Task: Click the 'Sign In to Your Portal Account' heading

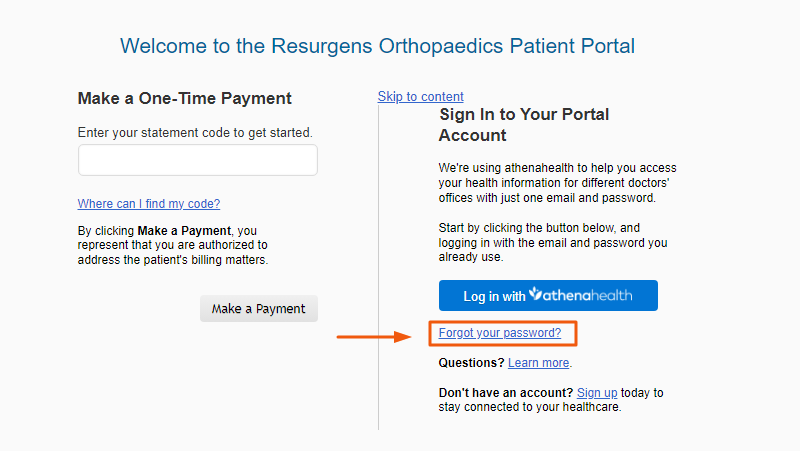Action: click(x=524, y=124)
